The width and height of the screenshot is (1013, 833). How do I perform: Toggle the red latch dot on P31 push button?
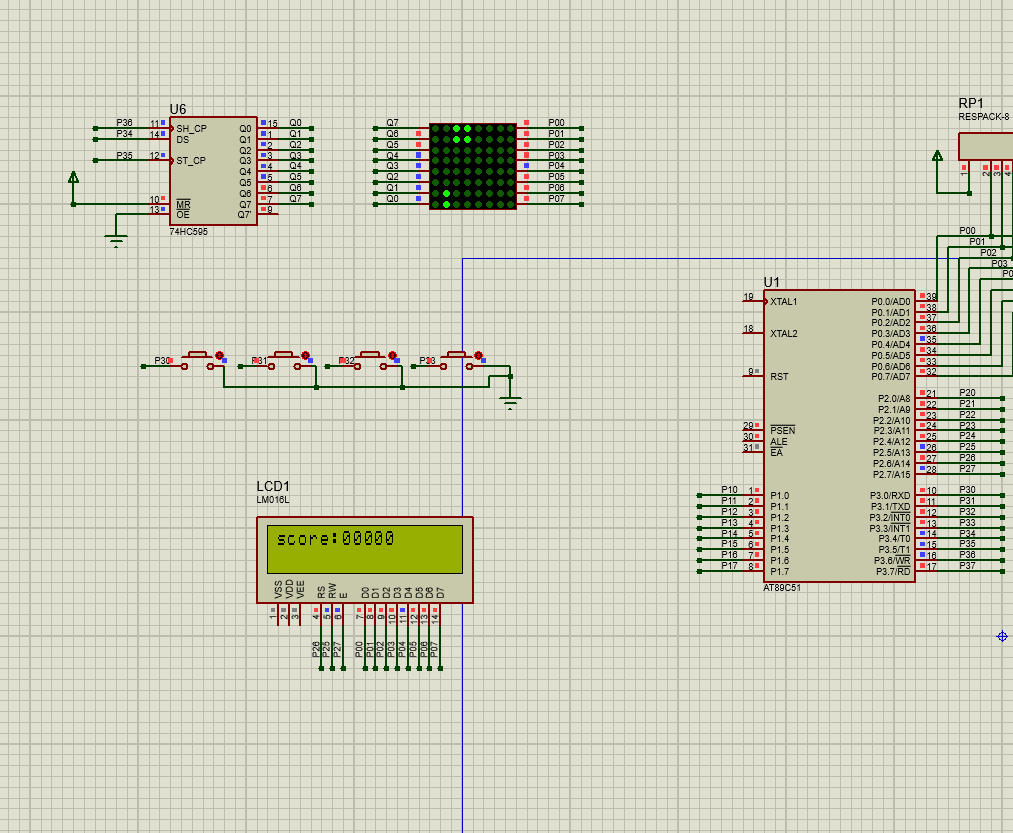304,355
